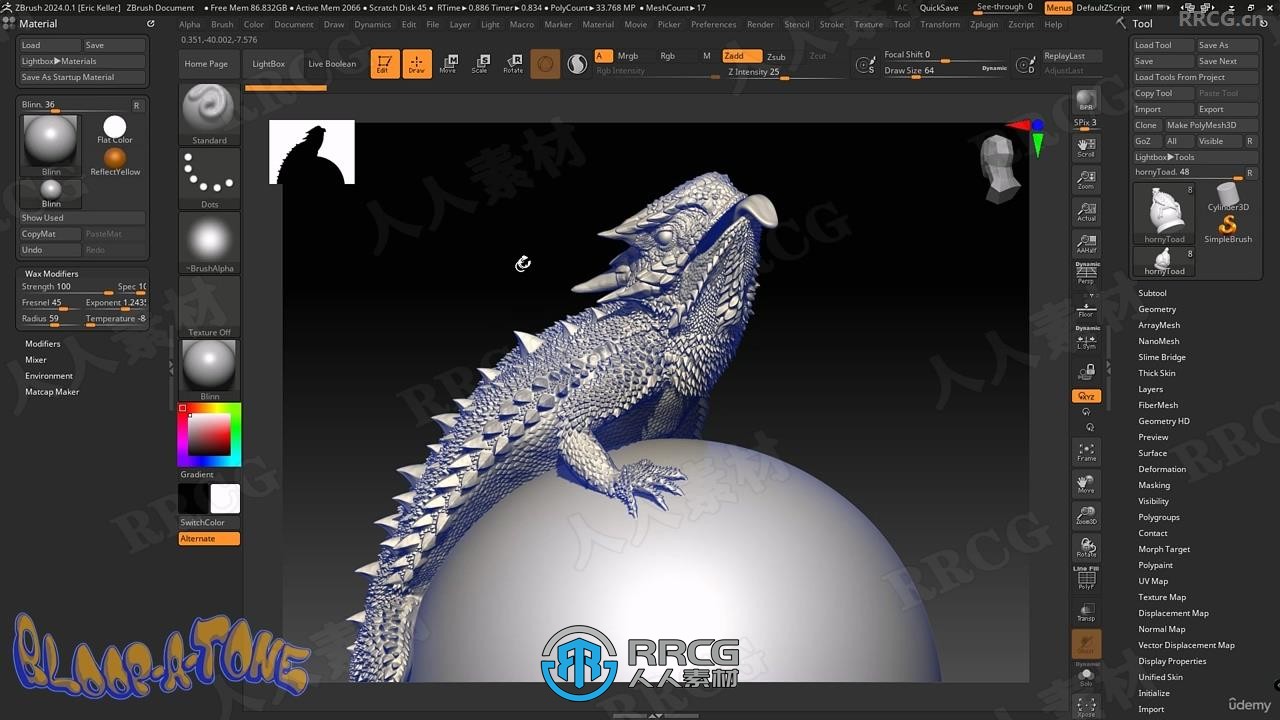Viewport: 1280px width, 720px height.
Task: Expand the Matcap Maker section
Action: (52, 392)
